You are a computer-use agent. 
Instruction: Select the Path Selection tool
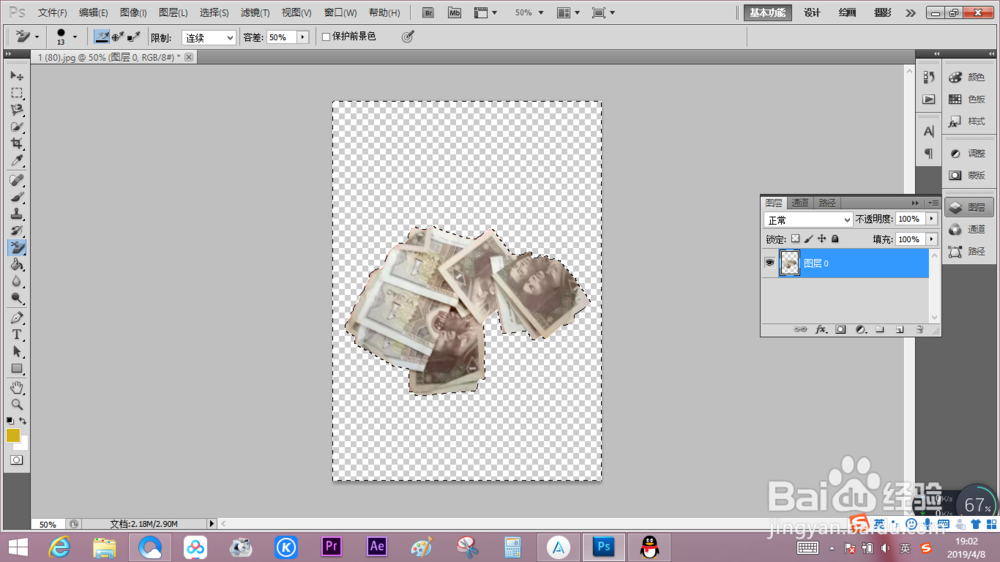pyautogui.click(x=17, y=351)
